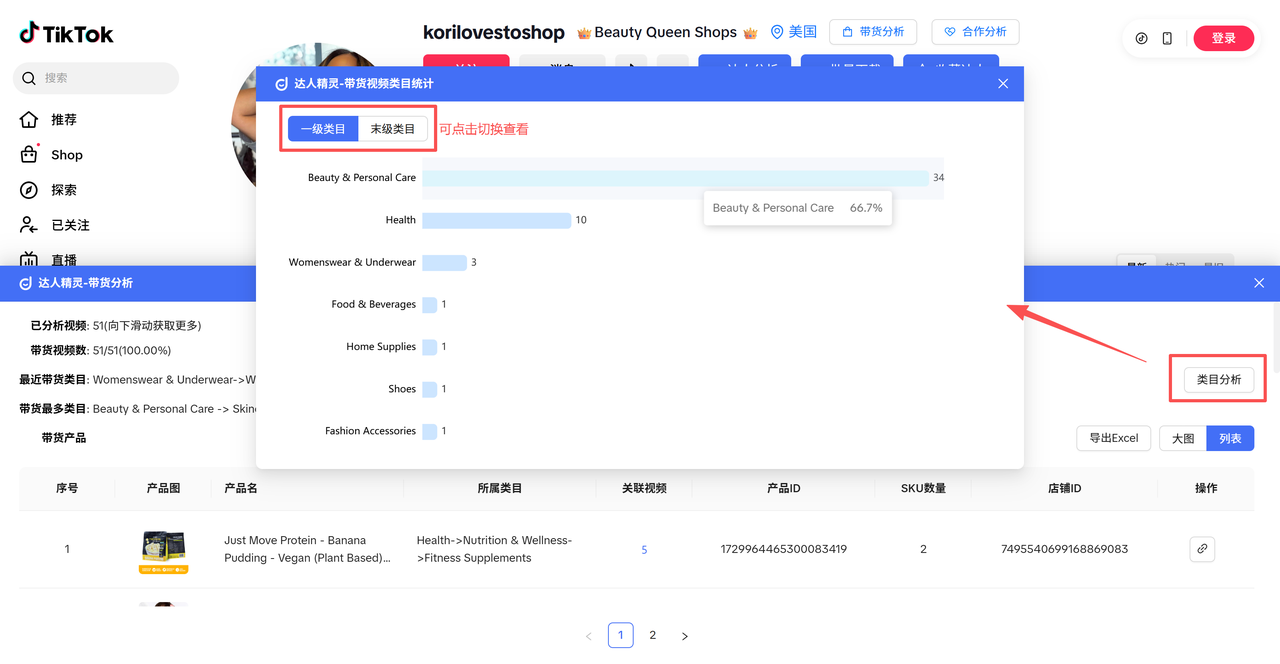Switch to 末级类目 category view
The height and width of the screenshot is (664, 1280).
(x=393, y=129)
